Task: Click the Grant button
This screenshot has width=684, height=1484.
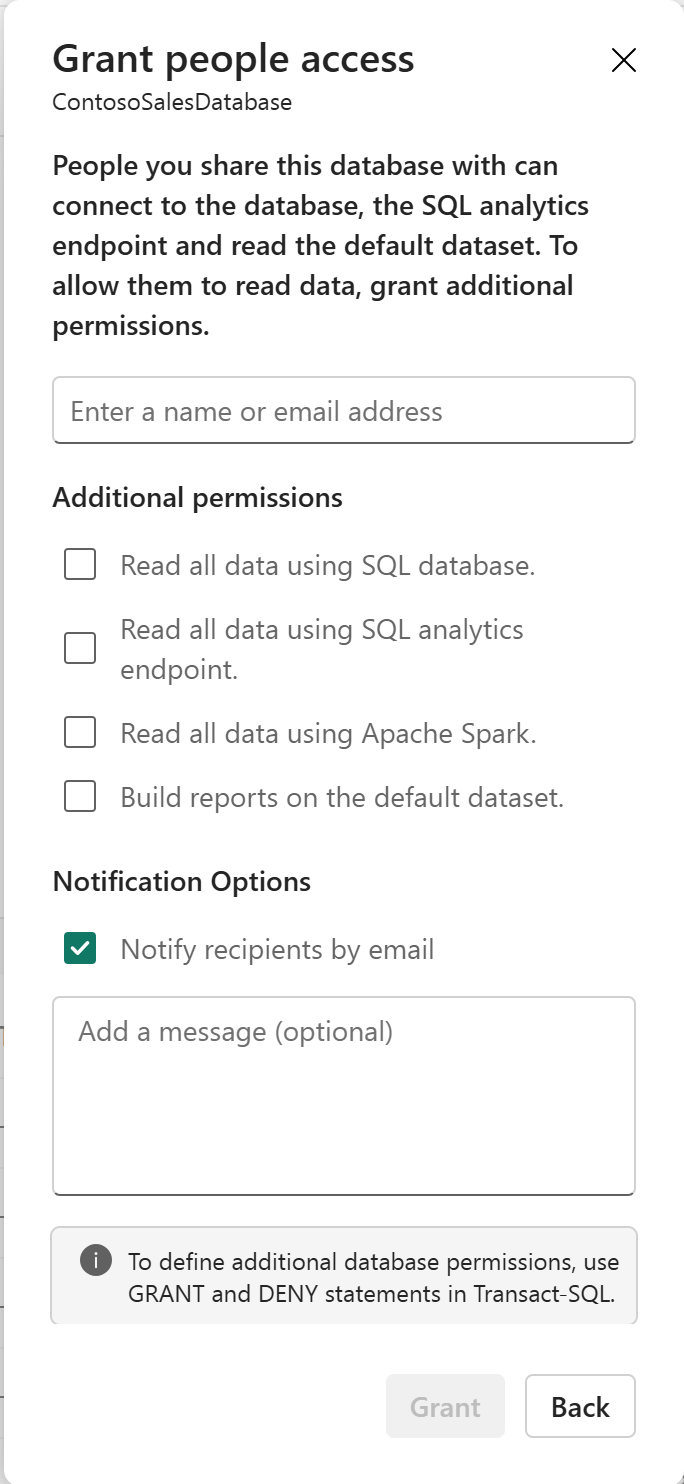Action: click(445, 1406)
